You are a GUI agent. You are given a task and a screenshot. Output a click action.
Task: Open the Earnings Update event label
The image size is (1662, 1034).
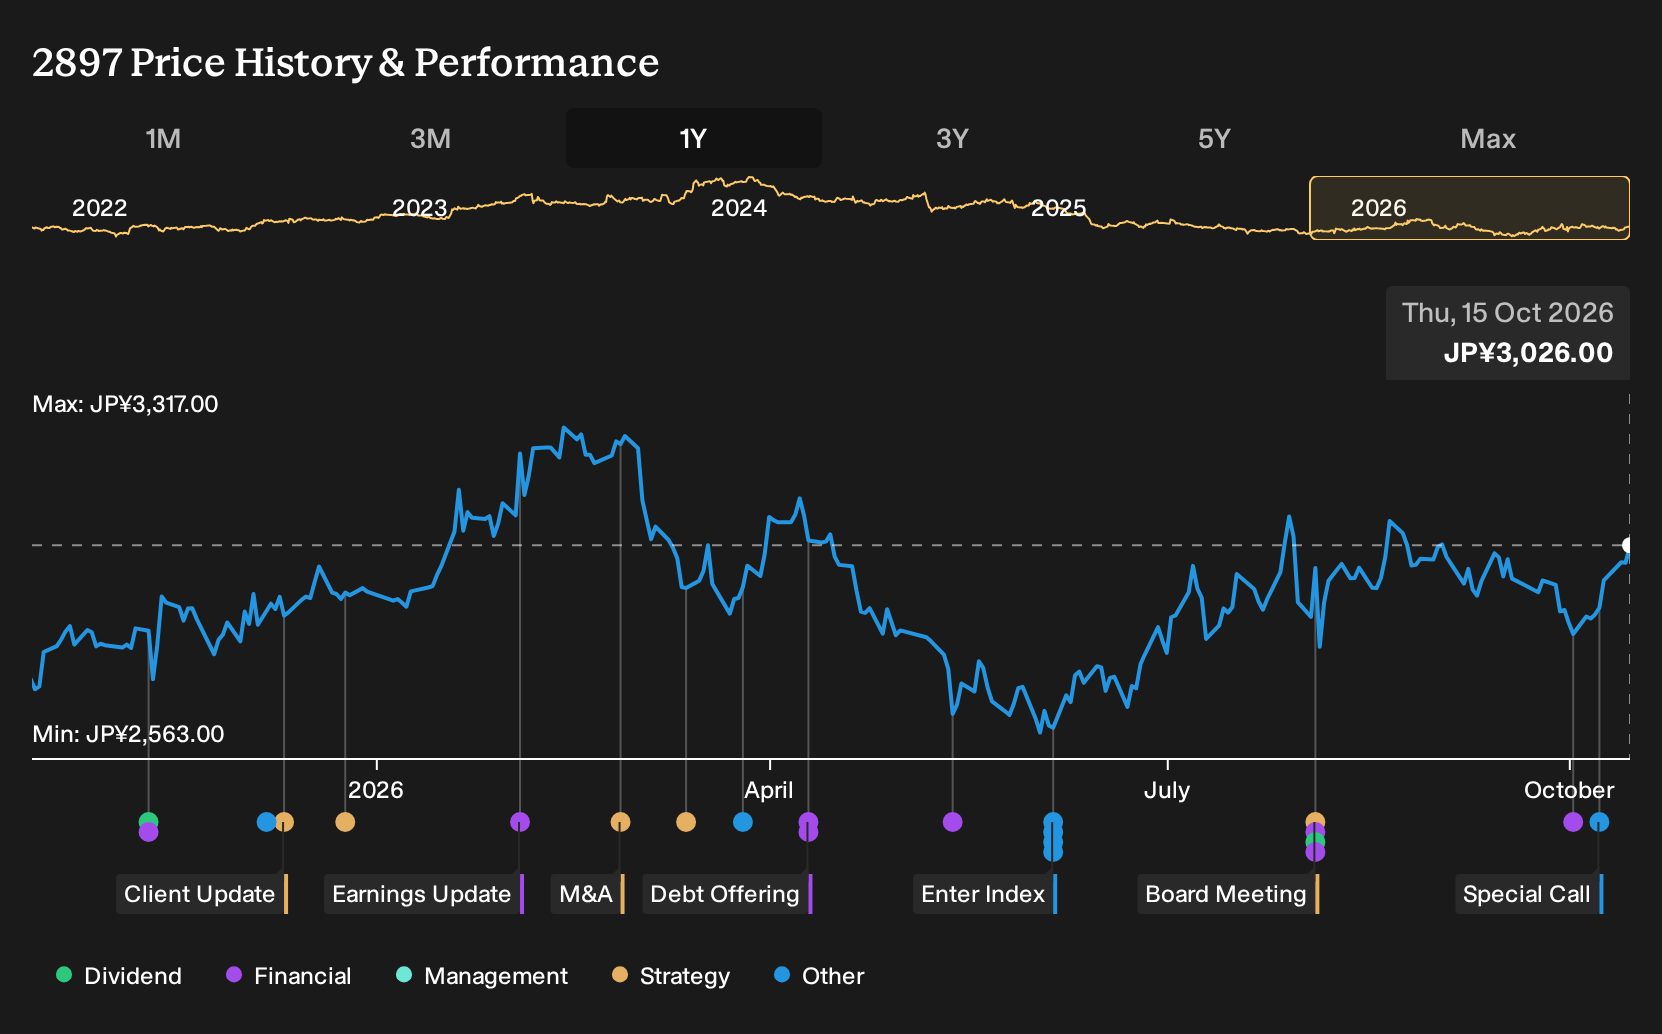(x=424, y=894)
